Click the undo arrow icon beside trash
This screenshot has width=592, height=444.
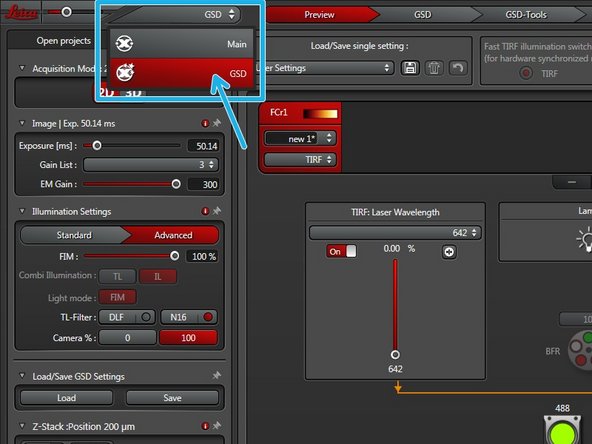[x=458, y=68]
